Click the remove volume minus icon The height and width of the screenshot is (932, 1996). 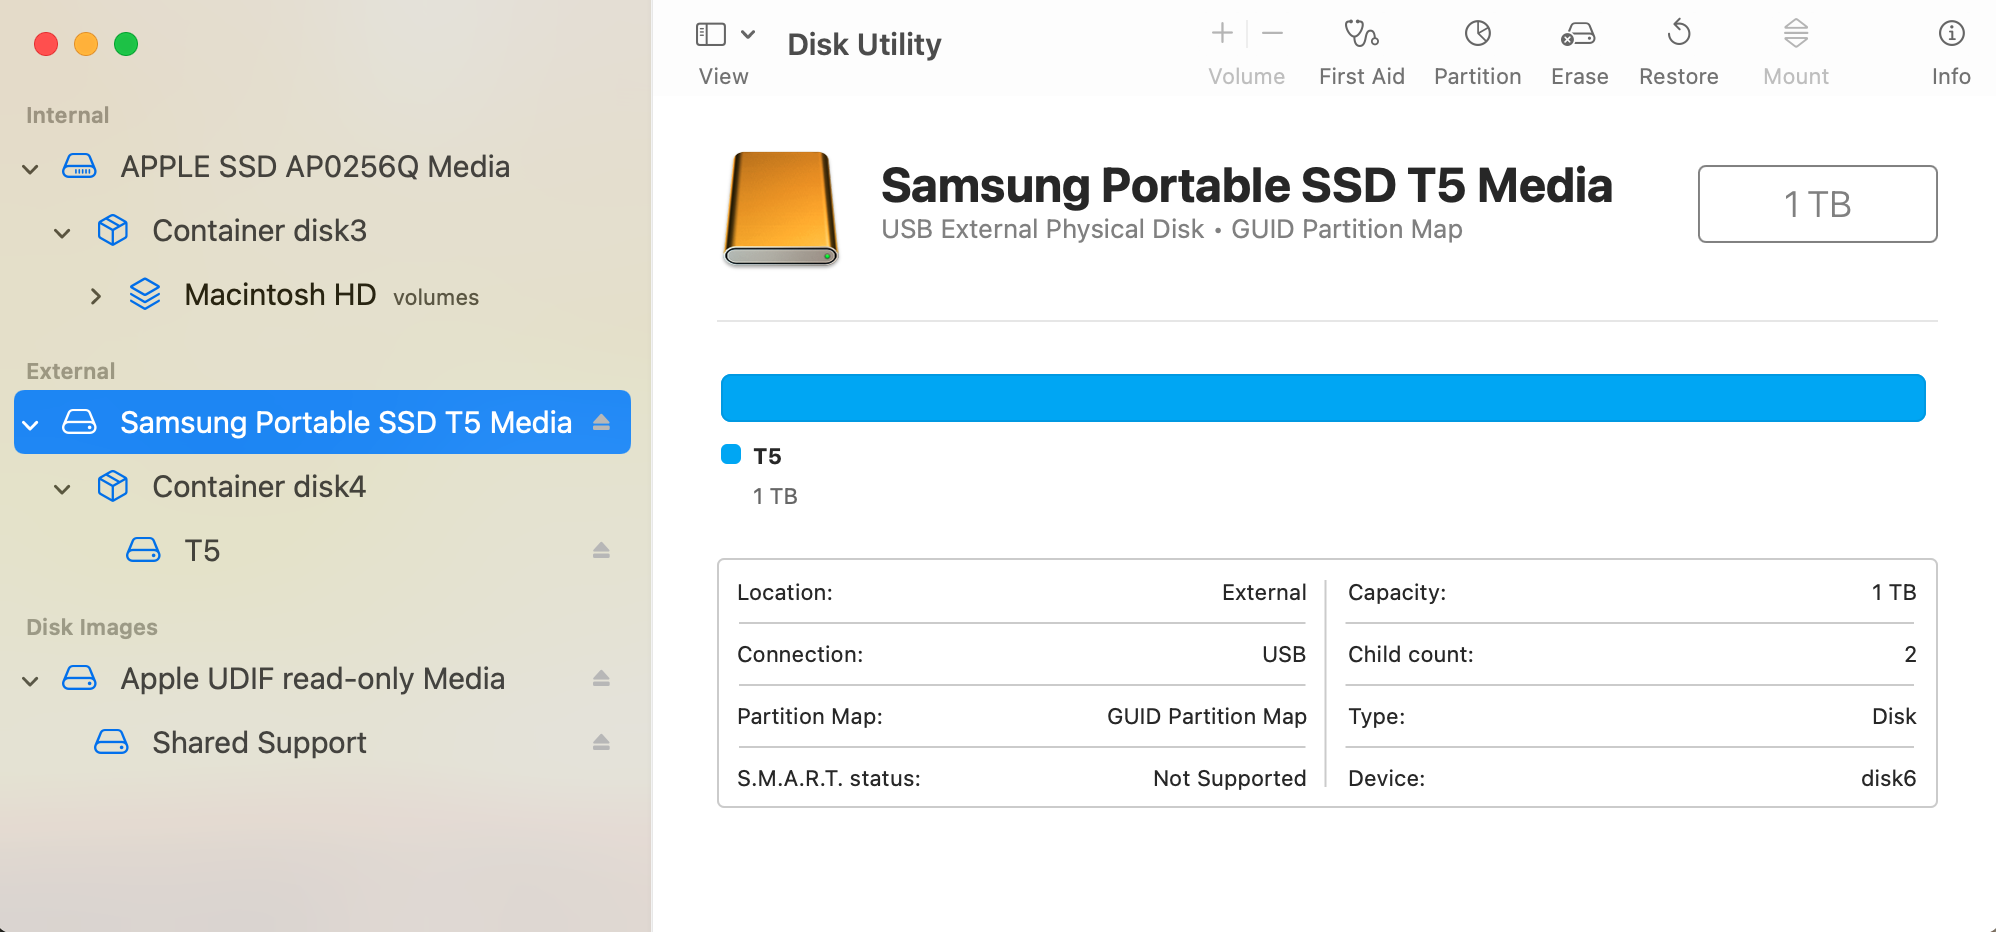pos(1272,34)
